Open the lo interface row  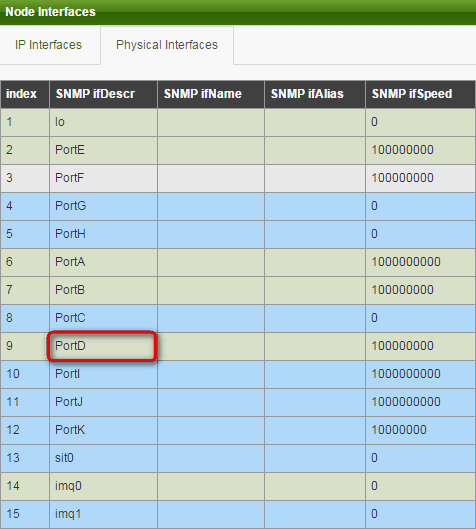pyautogui.click(x=238, y=122)
